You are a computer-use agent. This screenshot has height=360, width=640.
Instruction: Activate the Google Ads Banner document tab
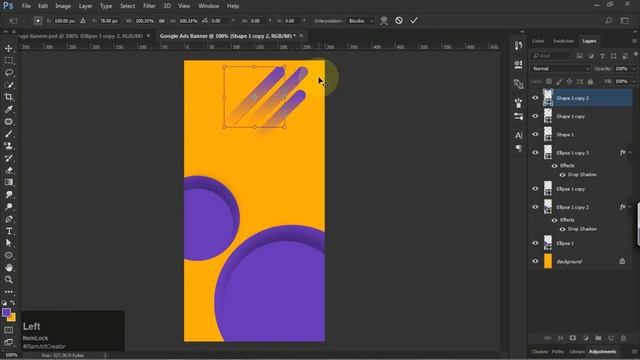(x=227, y=36)
